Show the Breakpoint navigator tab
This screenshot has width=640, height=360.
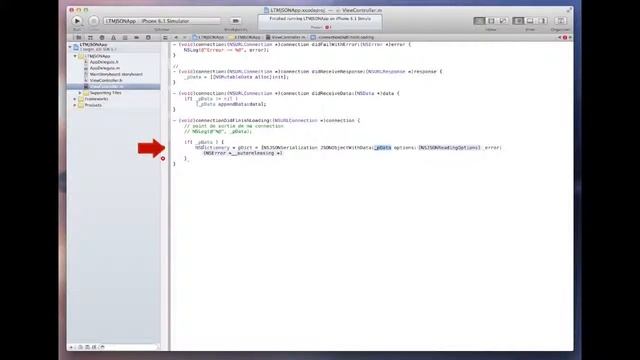(x=136, y=38)
